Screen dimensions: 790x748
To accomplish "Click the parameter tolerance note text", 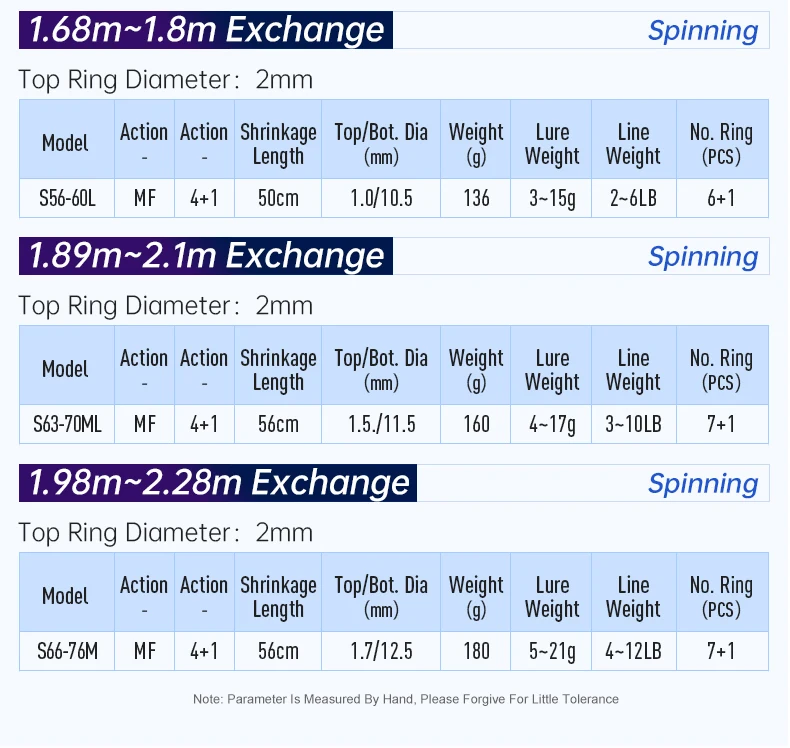I will pos(405,699).
